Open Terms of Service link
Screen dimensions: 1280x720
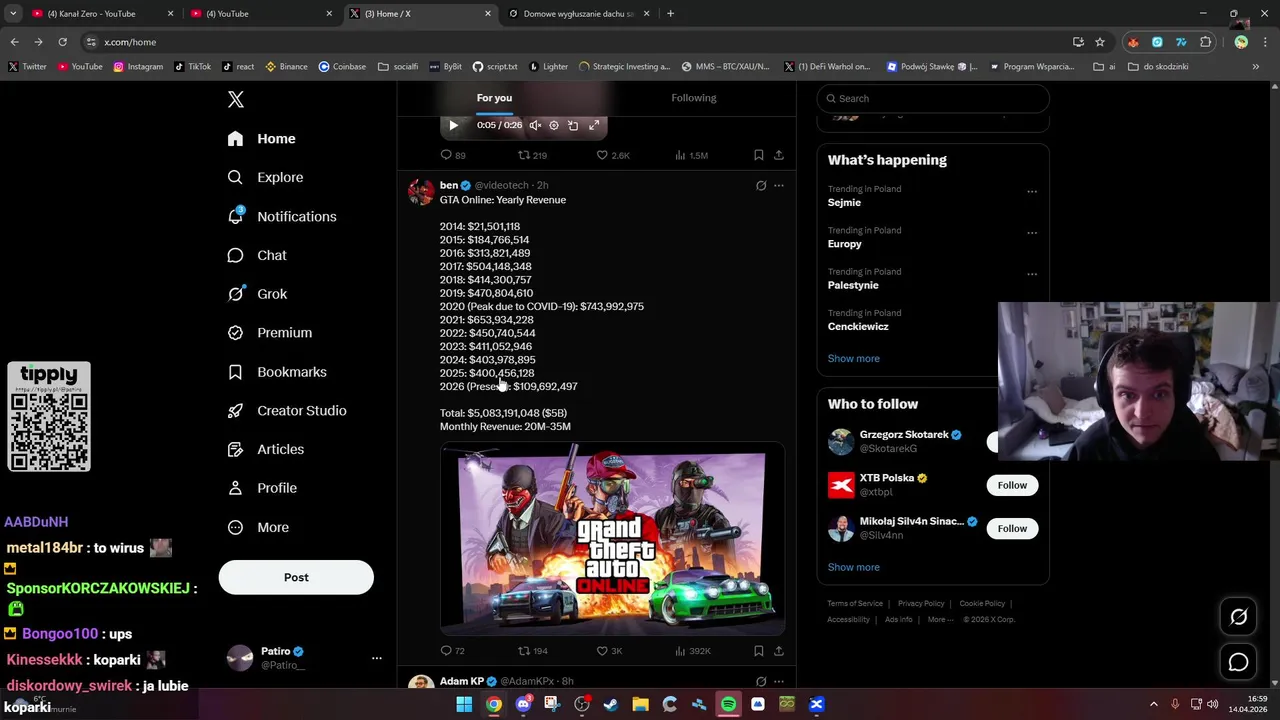[x=855, y=604]
